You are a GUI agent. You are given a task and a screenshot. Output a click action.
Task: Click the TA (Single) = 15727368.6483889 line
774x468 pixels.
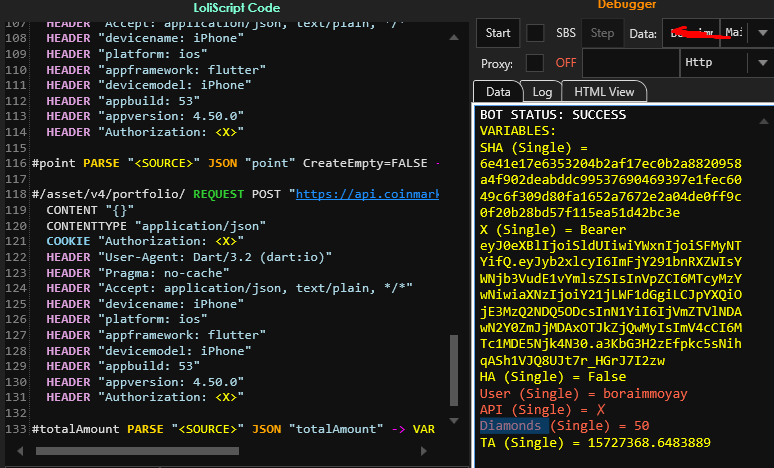pyautogui.click(x=595, y=442)
